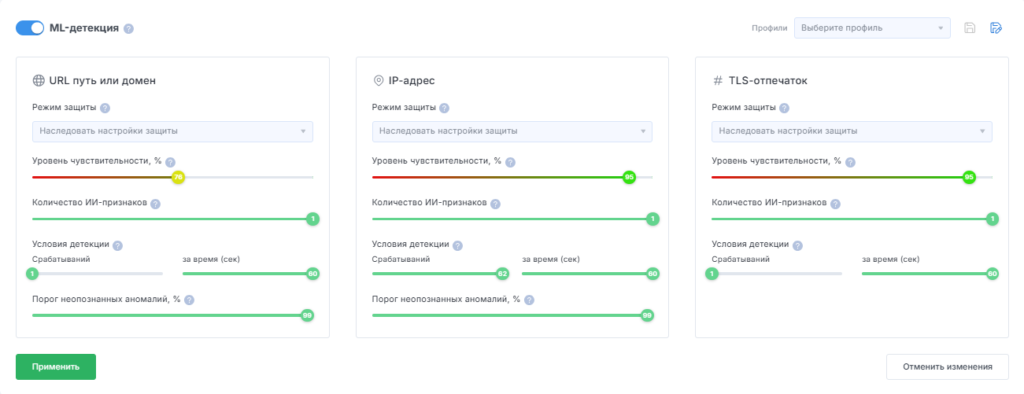Click Срабатываний slider handle 62 in IP-адрес card
The height and width of the screenshot is (394, 1024).
[x=502, y=274]
